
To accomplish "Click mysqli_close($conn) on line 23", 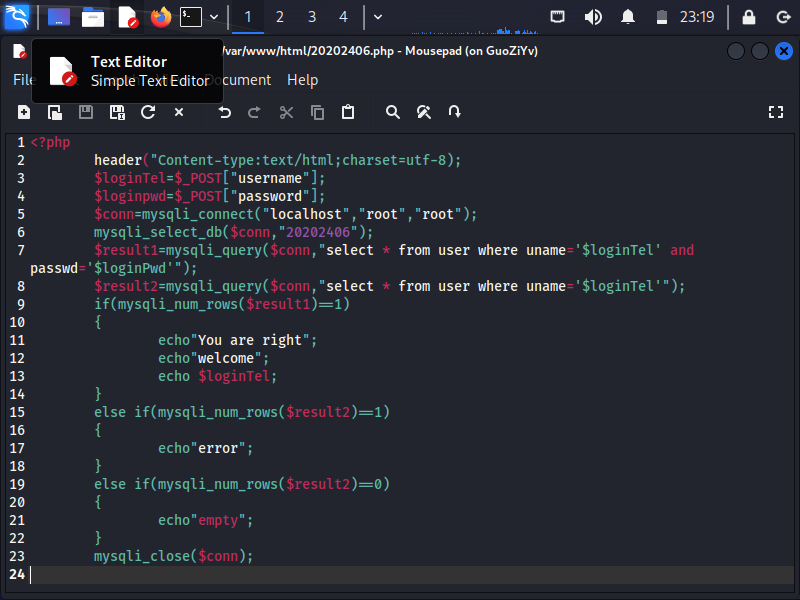I will 173,556.
